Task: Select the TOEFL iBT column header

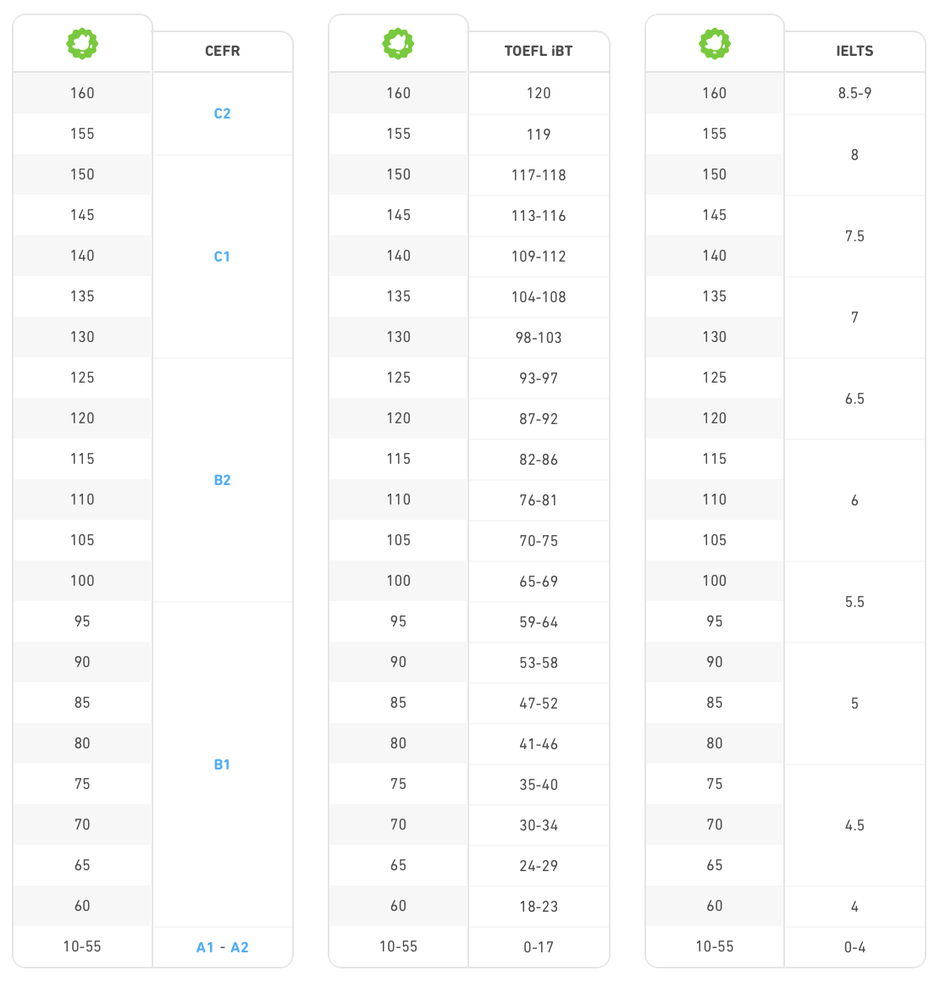Action: pos(538,51)
